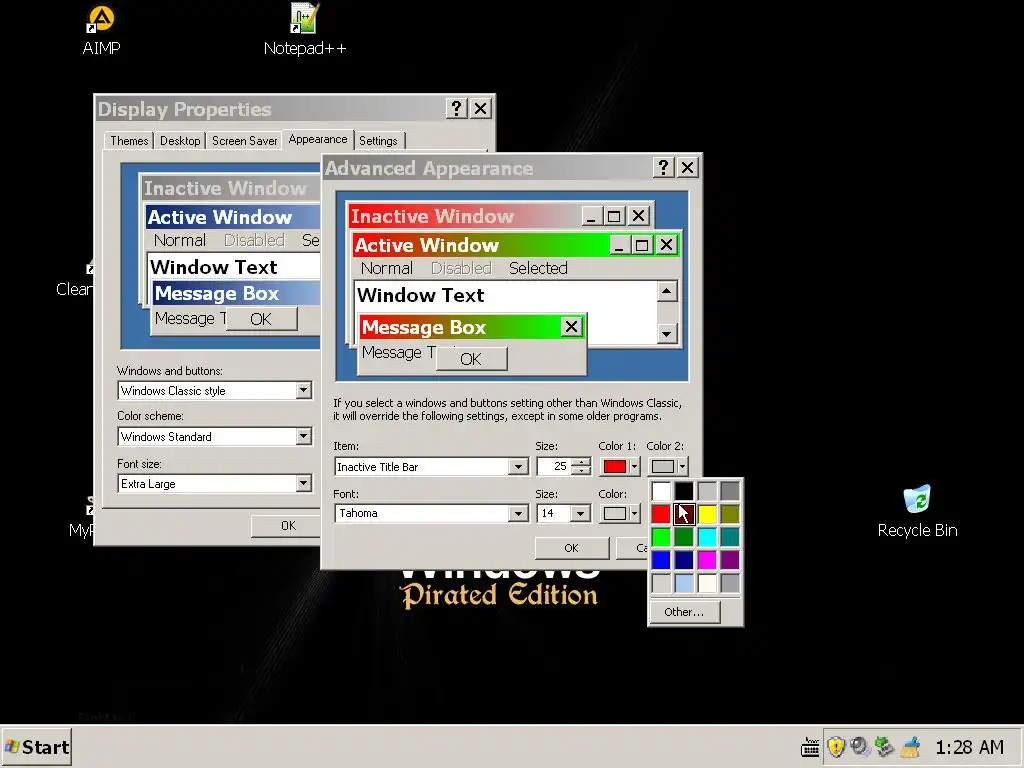This screenshot has width=1024, height=768.
Task: Pick the pale sky blue swatch
Action: [x=684, y=583]
